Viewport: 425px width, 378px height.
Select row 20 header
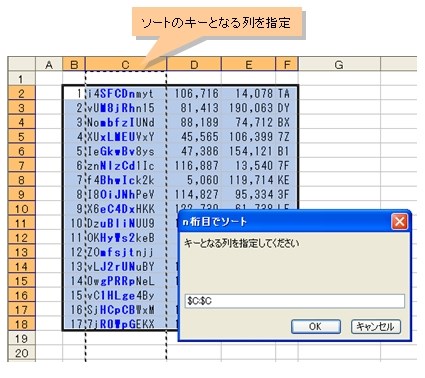21,353
